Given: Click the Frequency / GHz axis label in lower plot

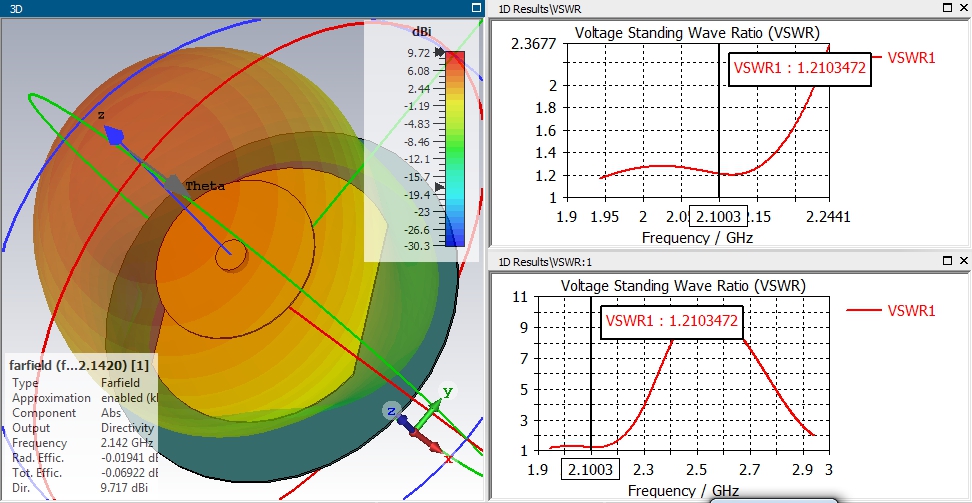Looking at the screenshot, I should (683, 491).
